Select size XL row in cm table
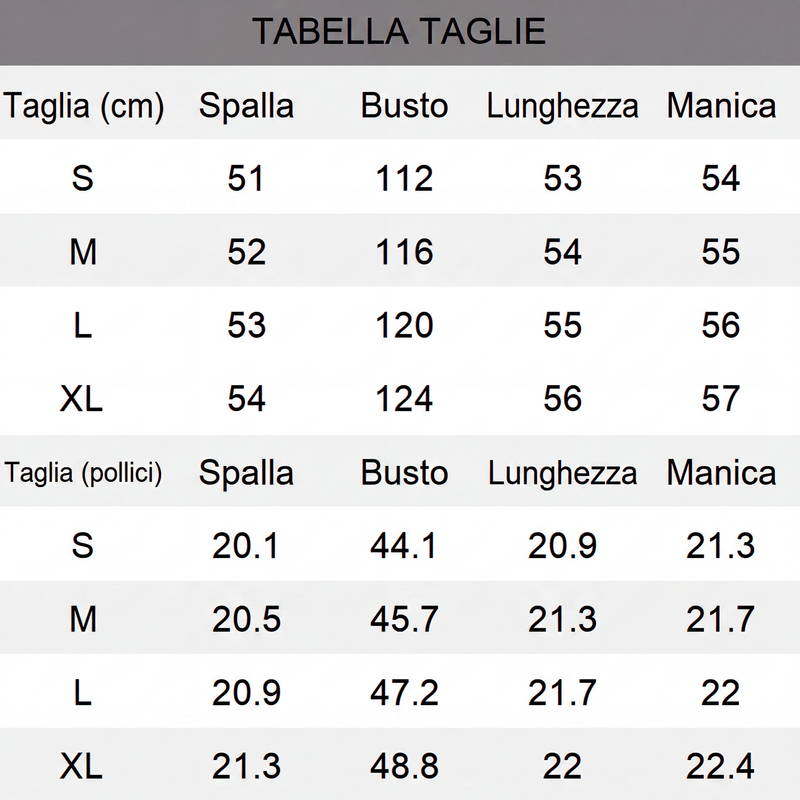 point(400,398)
